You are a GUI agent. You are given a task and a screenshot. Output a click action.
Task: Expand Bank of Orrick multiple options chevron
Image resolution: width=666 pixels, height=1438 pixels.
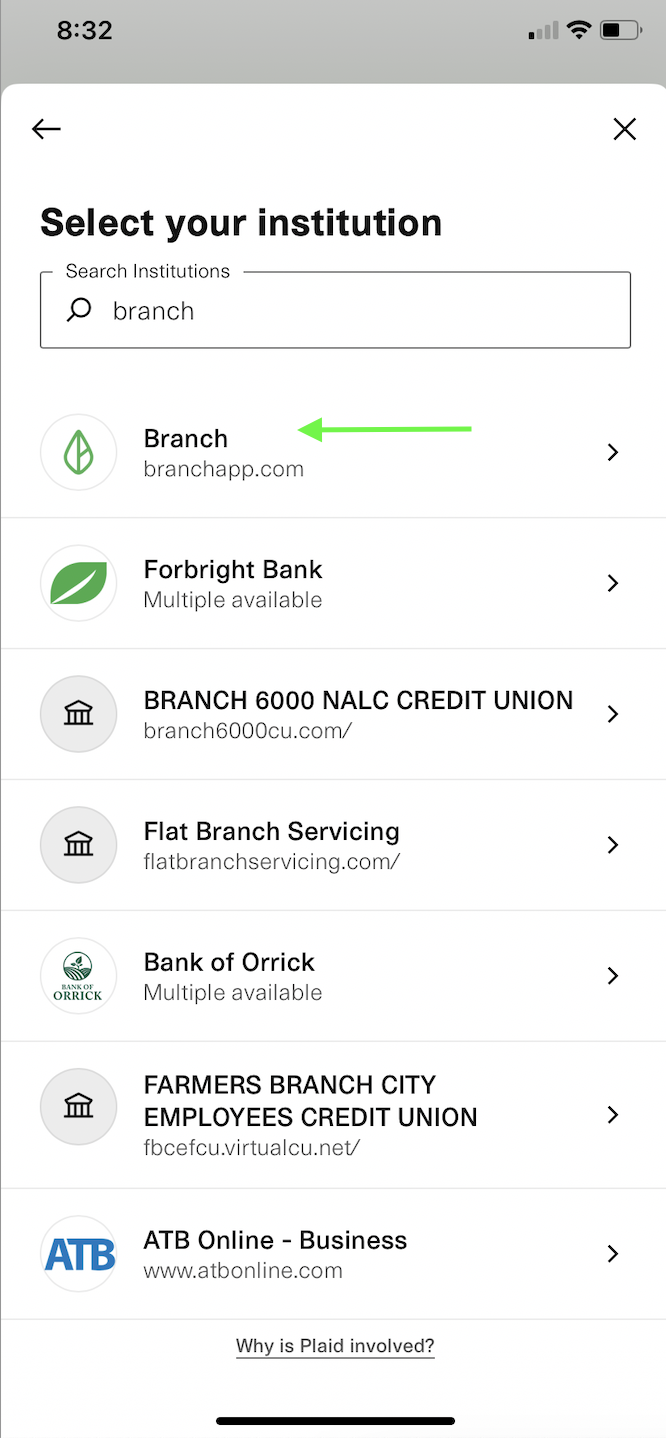tap(612, 975)
